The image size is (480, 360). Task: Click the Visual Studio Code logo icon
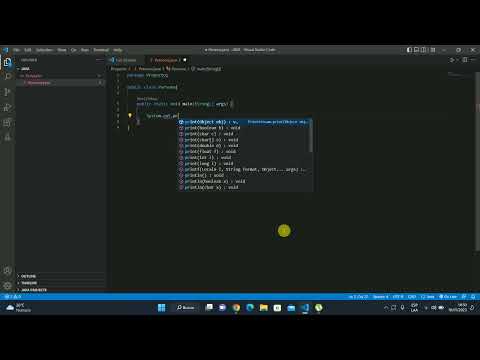point(6,50)
